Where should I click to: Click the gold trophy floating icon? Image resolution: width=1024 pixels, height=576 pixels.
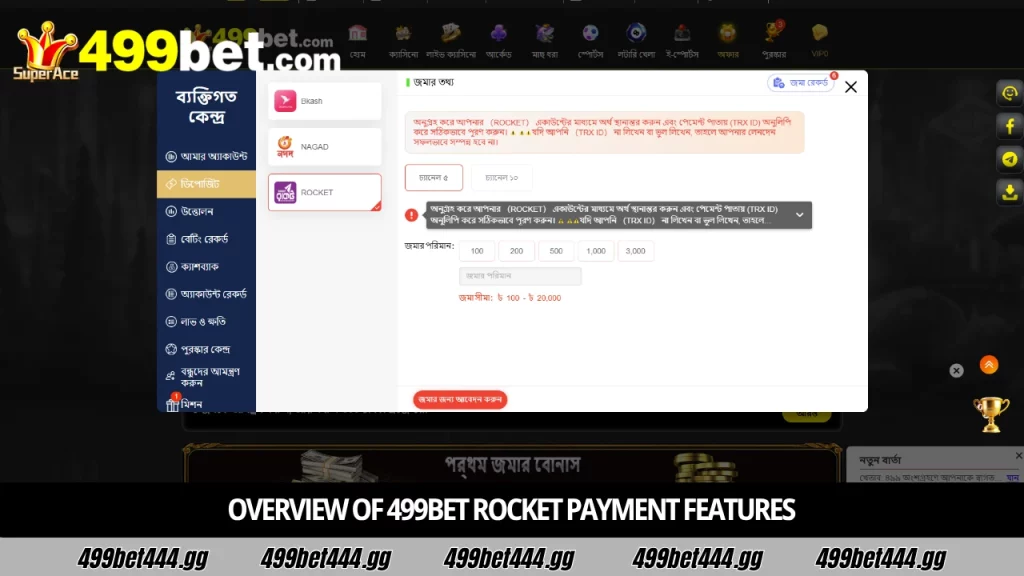pos(991,414)
